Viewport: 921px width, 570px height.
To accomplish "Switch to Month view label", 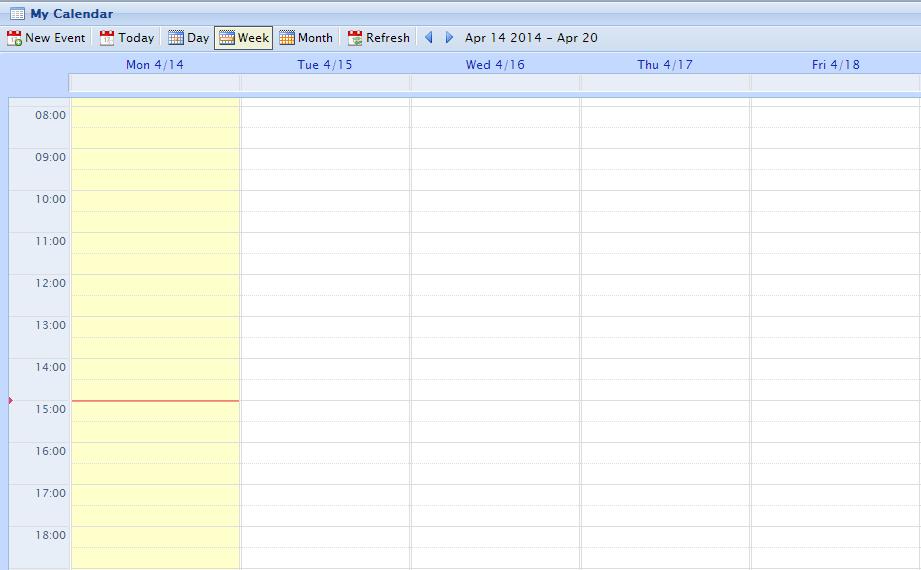I will (x=315, y=38).
